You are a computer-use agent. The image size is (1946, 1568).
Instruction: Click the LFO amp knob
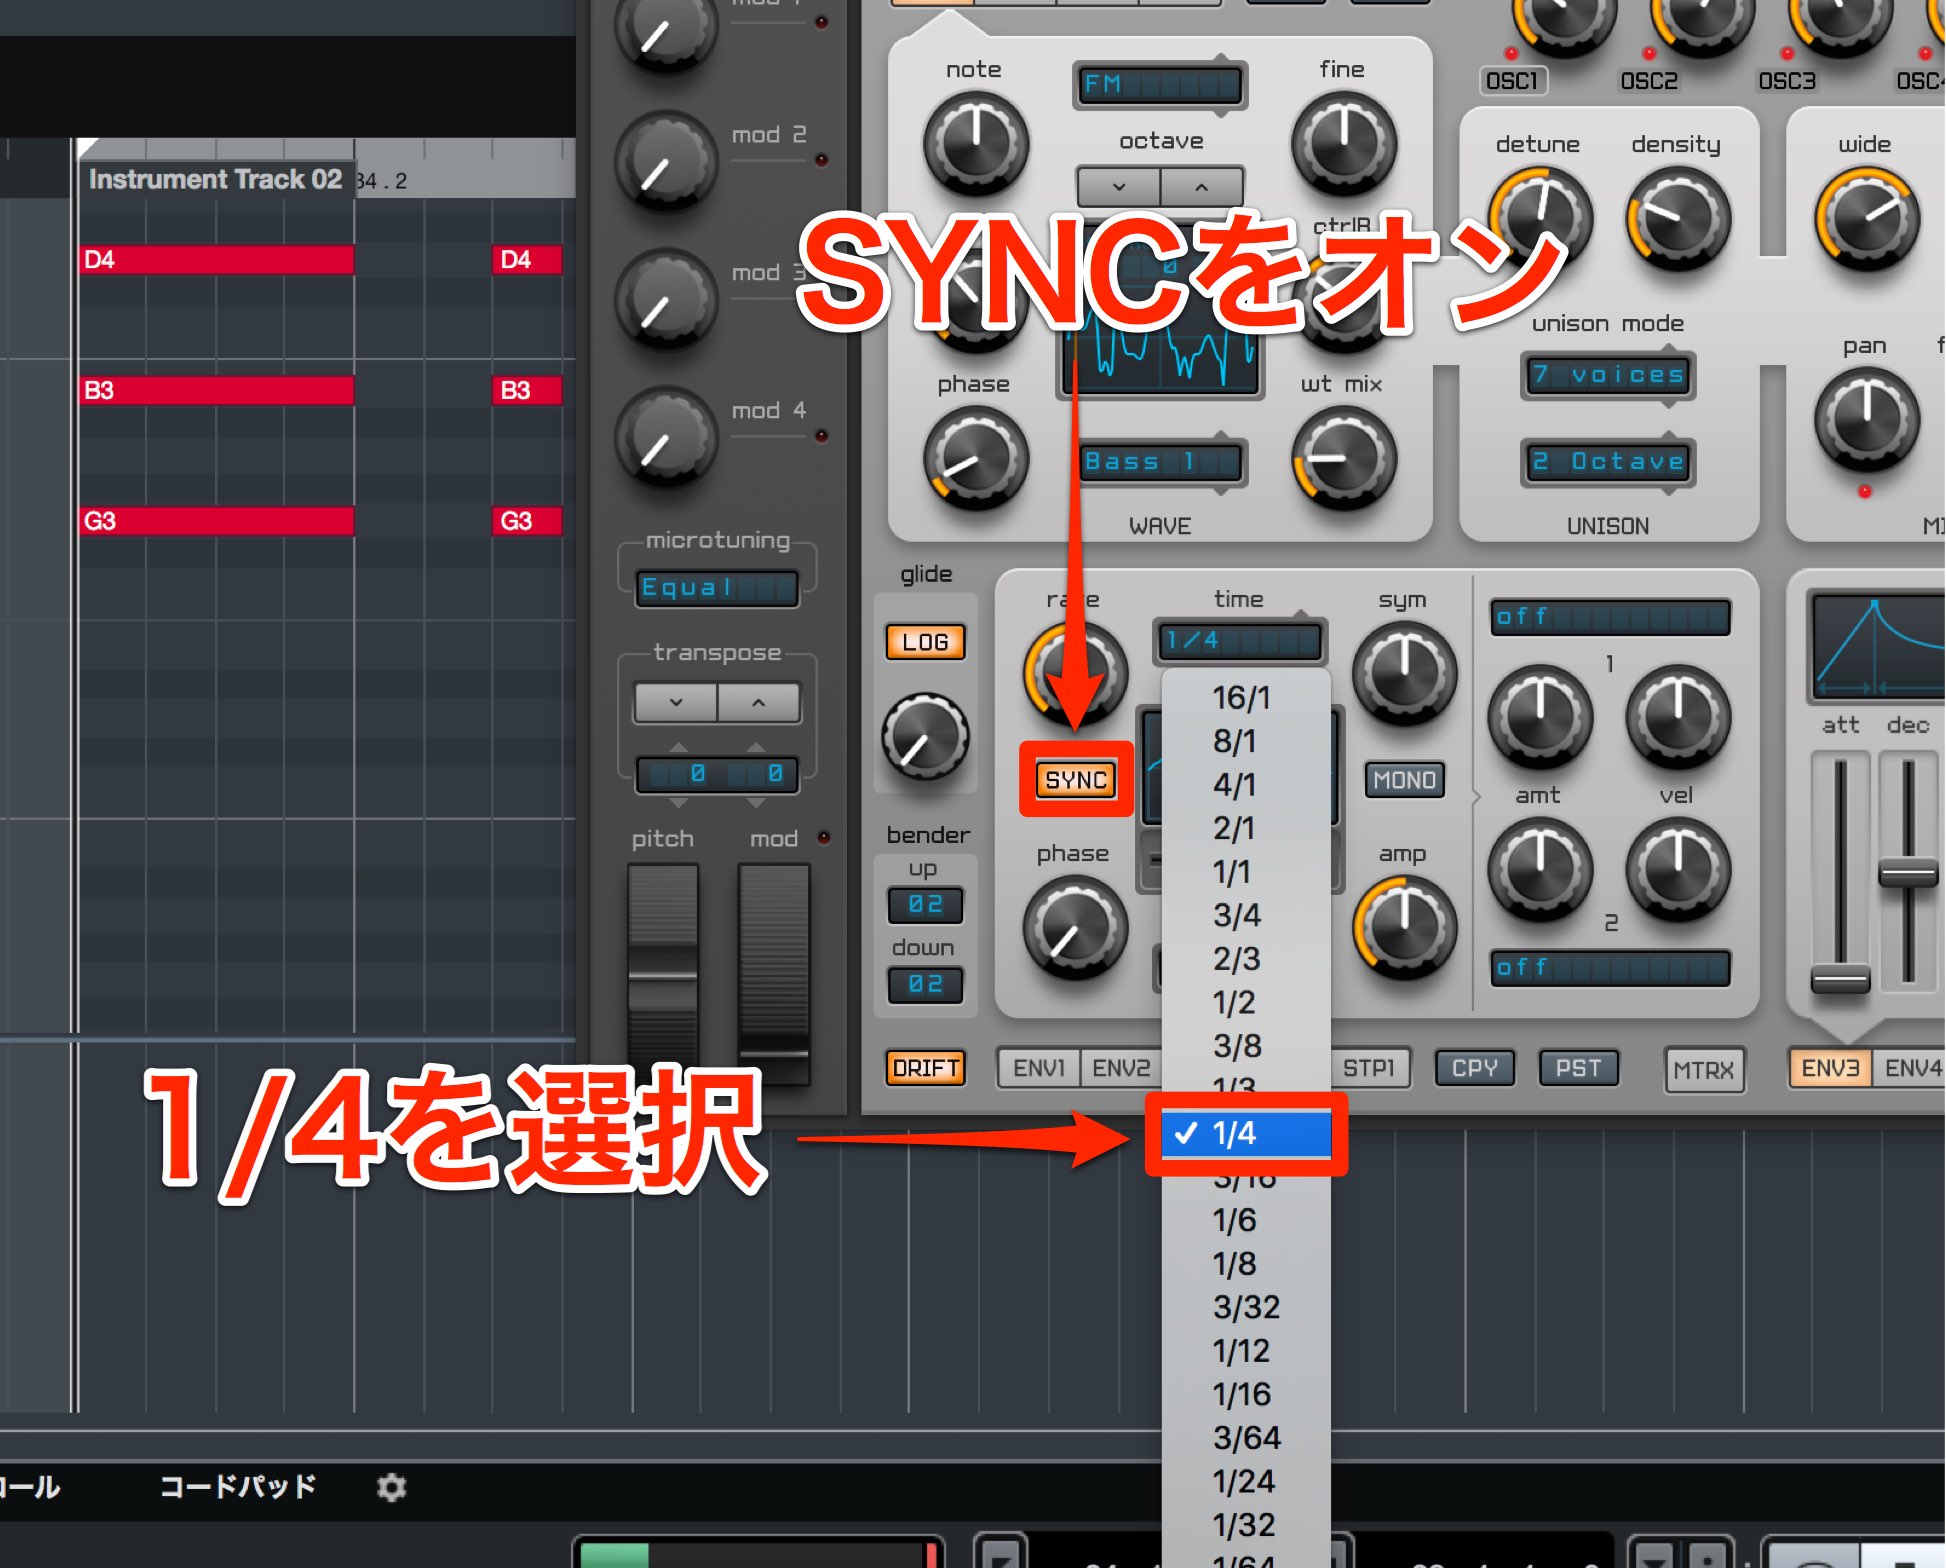click(1404, 928)
